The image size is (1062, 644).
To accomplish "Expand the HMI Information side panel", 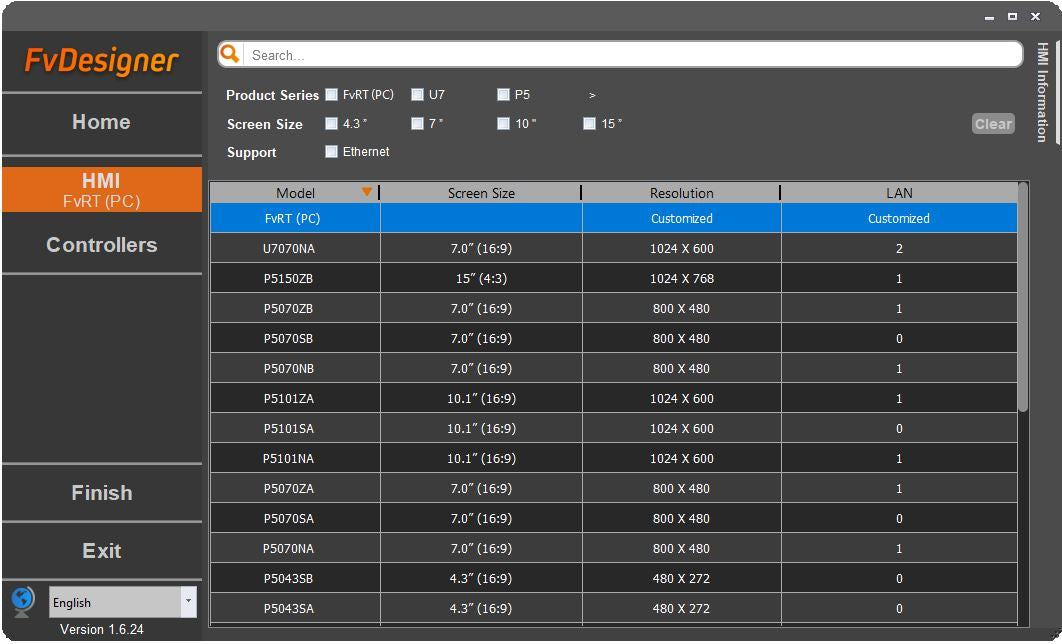I will coord(1042,92).
